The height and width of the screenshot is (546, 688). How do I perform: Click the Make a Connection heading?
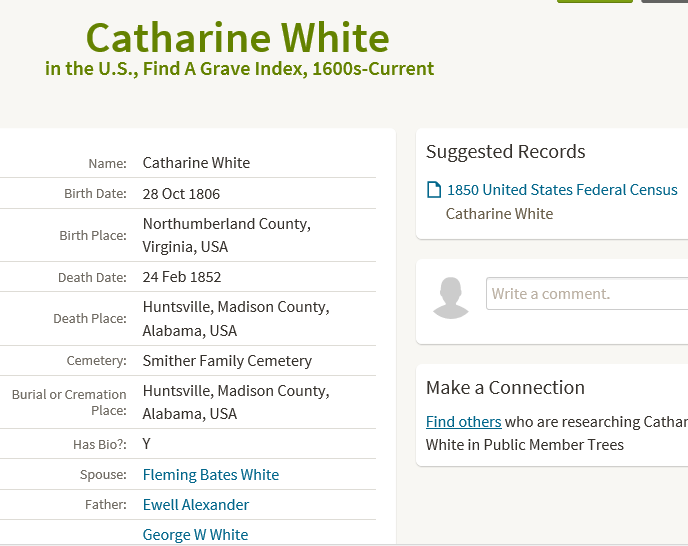click(505, 388)
